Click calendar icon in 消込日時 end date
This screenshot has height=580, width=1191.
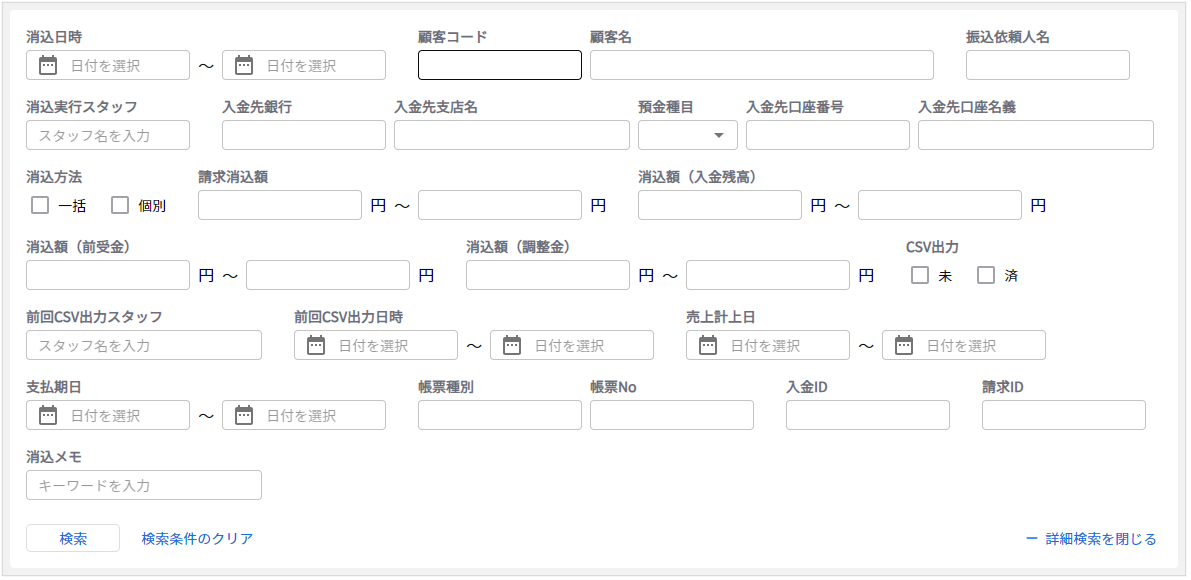click(x=243, y=65)
